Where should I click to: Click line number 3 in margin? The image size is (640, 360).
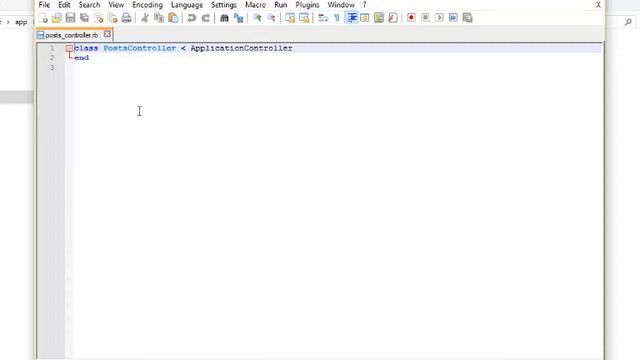[x=52, y=67]
